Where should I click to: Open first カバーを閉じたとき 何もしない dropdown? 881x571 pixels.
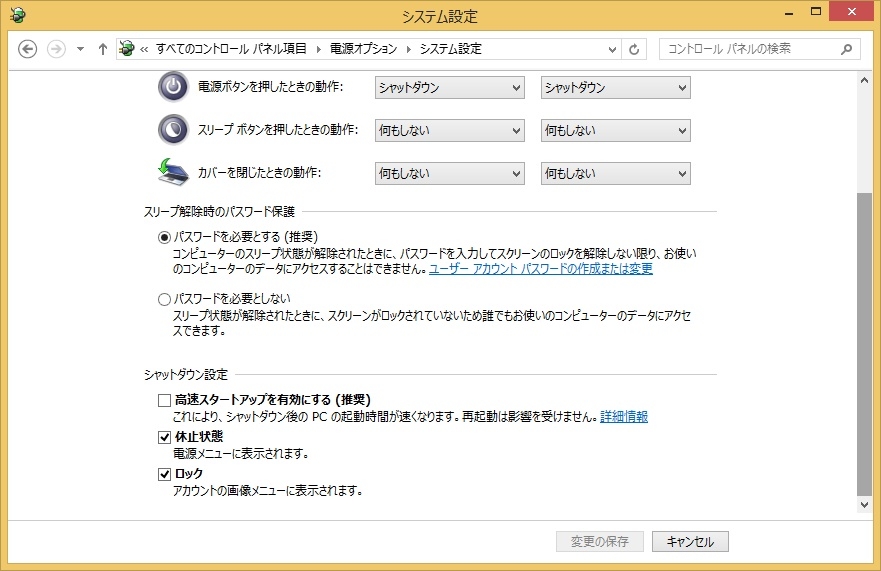(x=449, y=174)
